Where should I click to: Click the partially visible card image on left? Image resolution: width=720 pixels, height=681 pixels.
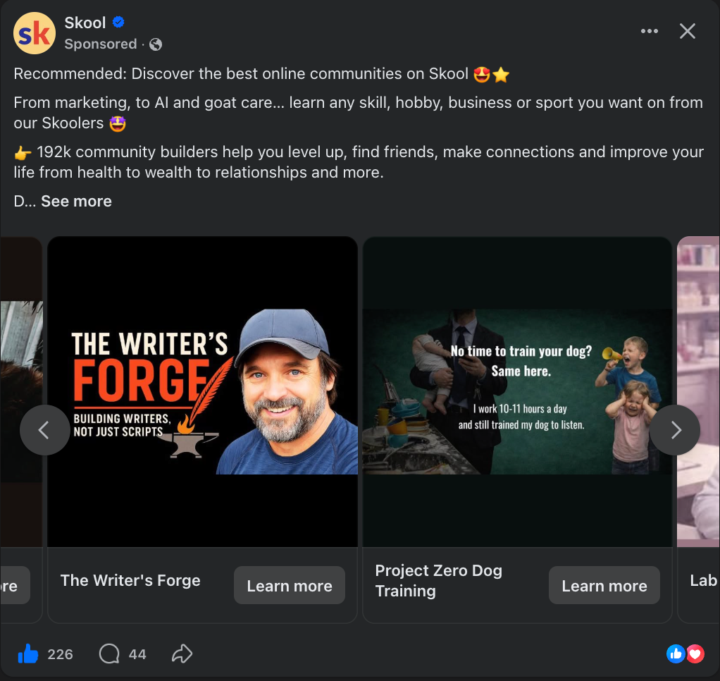[21, 391]
